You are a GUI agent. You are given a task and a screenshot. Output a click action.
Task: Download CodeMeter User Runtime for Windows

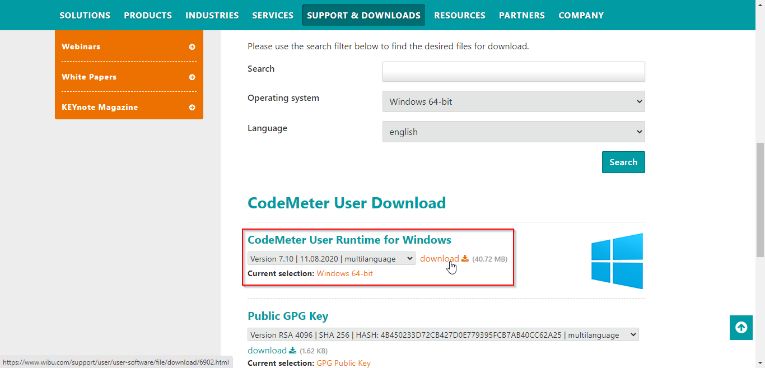[x=439, y=259]
